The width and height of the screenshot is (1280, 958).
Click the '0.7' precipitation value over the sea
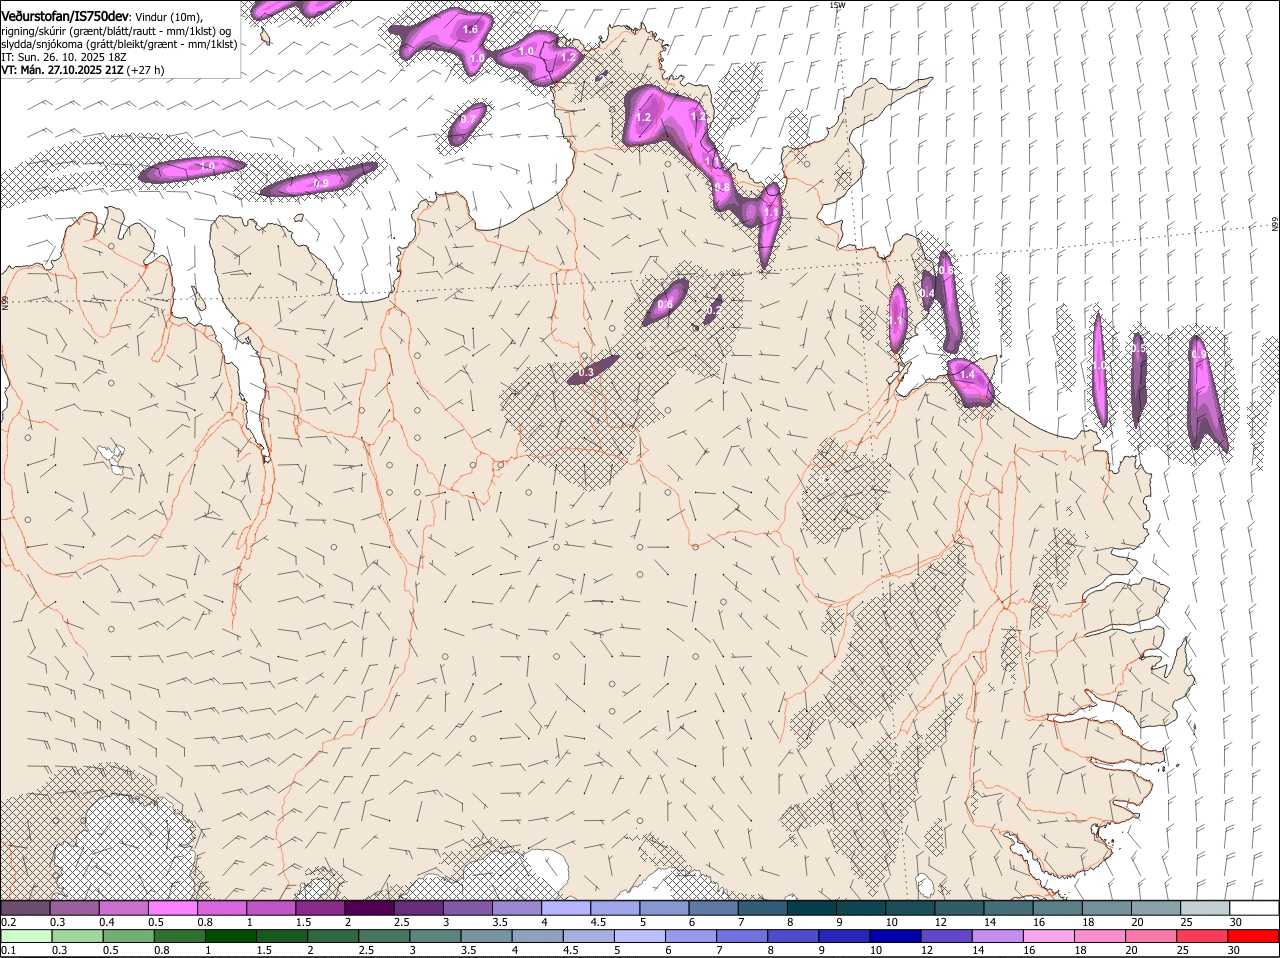pyautogui.click(x=468, y=119)
